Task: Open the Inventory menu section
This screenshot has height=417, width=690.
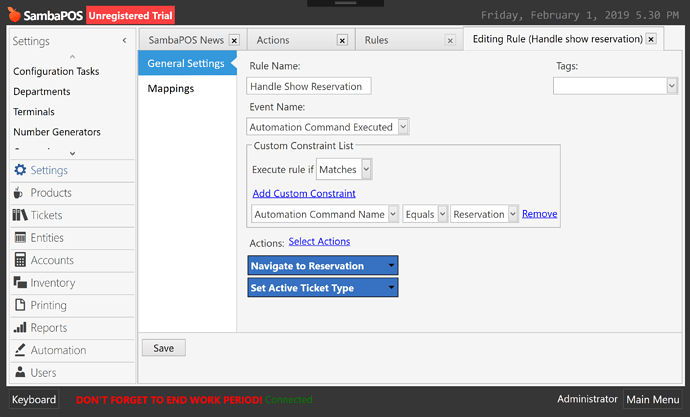Action: 73,282
